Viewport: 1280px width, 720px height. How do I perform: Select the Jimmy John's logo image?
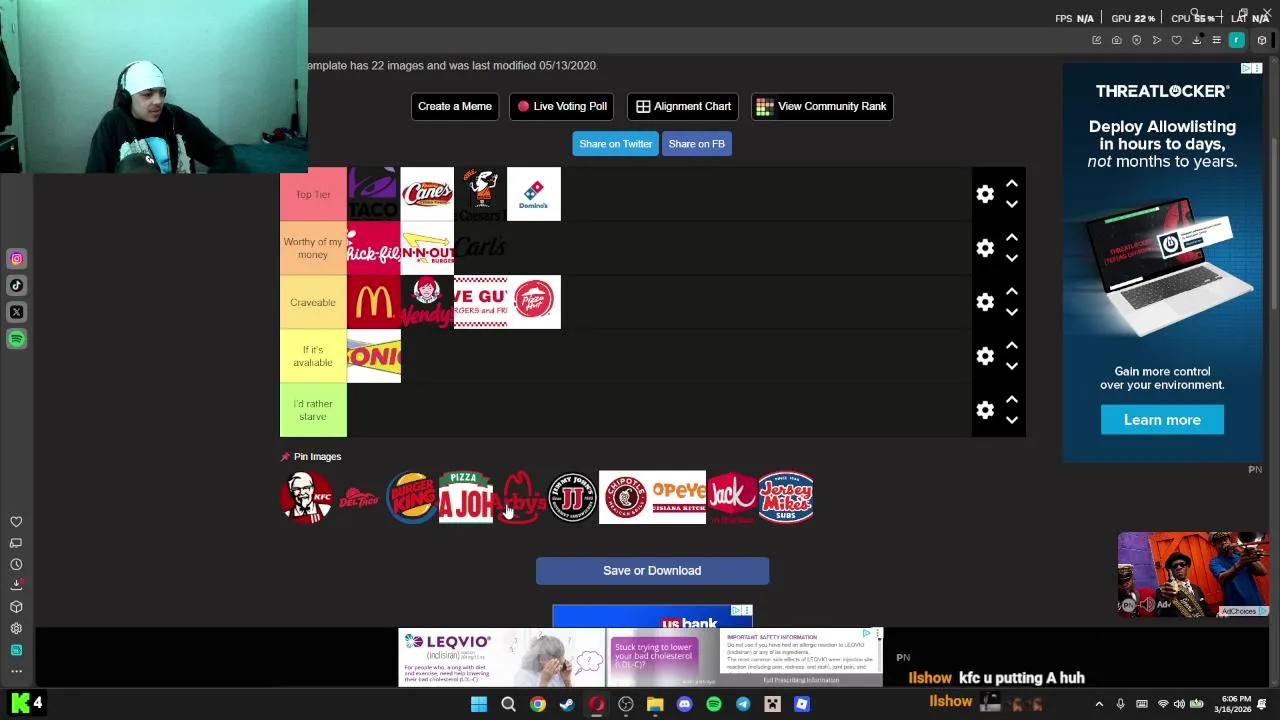pos(572,497)
